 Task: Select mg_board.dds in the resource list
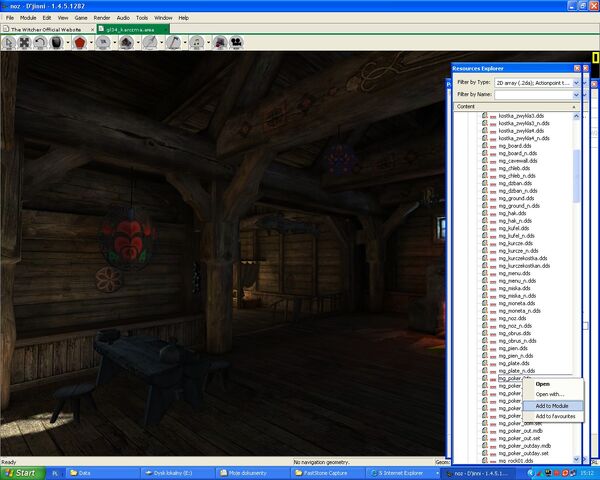pos(515,146)
